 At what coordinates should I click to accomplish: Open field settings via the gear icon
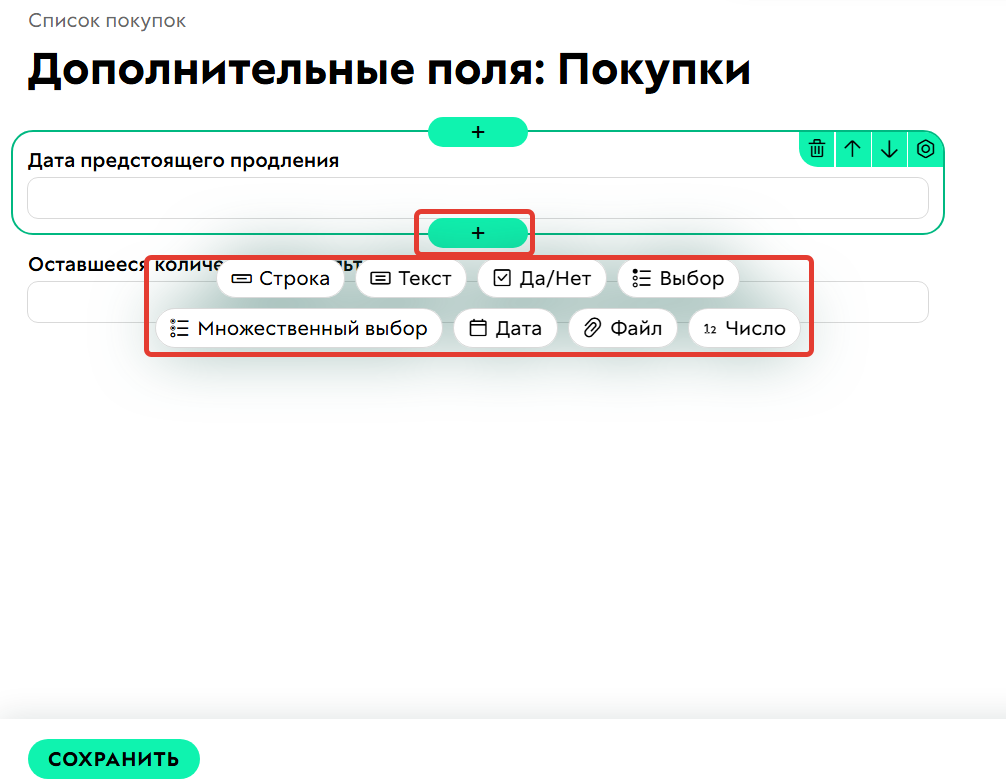pos(925,149)
